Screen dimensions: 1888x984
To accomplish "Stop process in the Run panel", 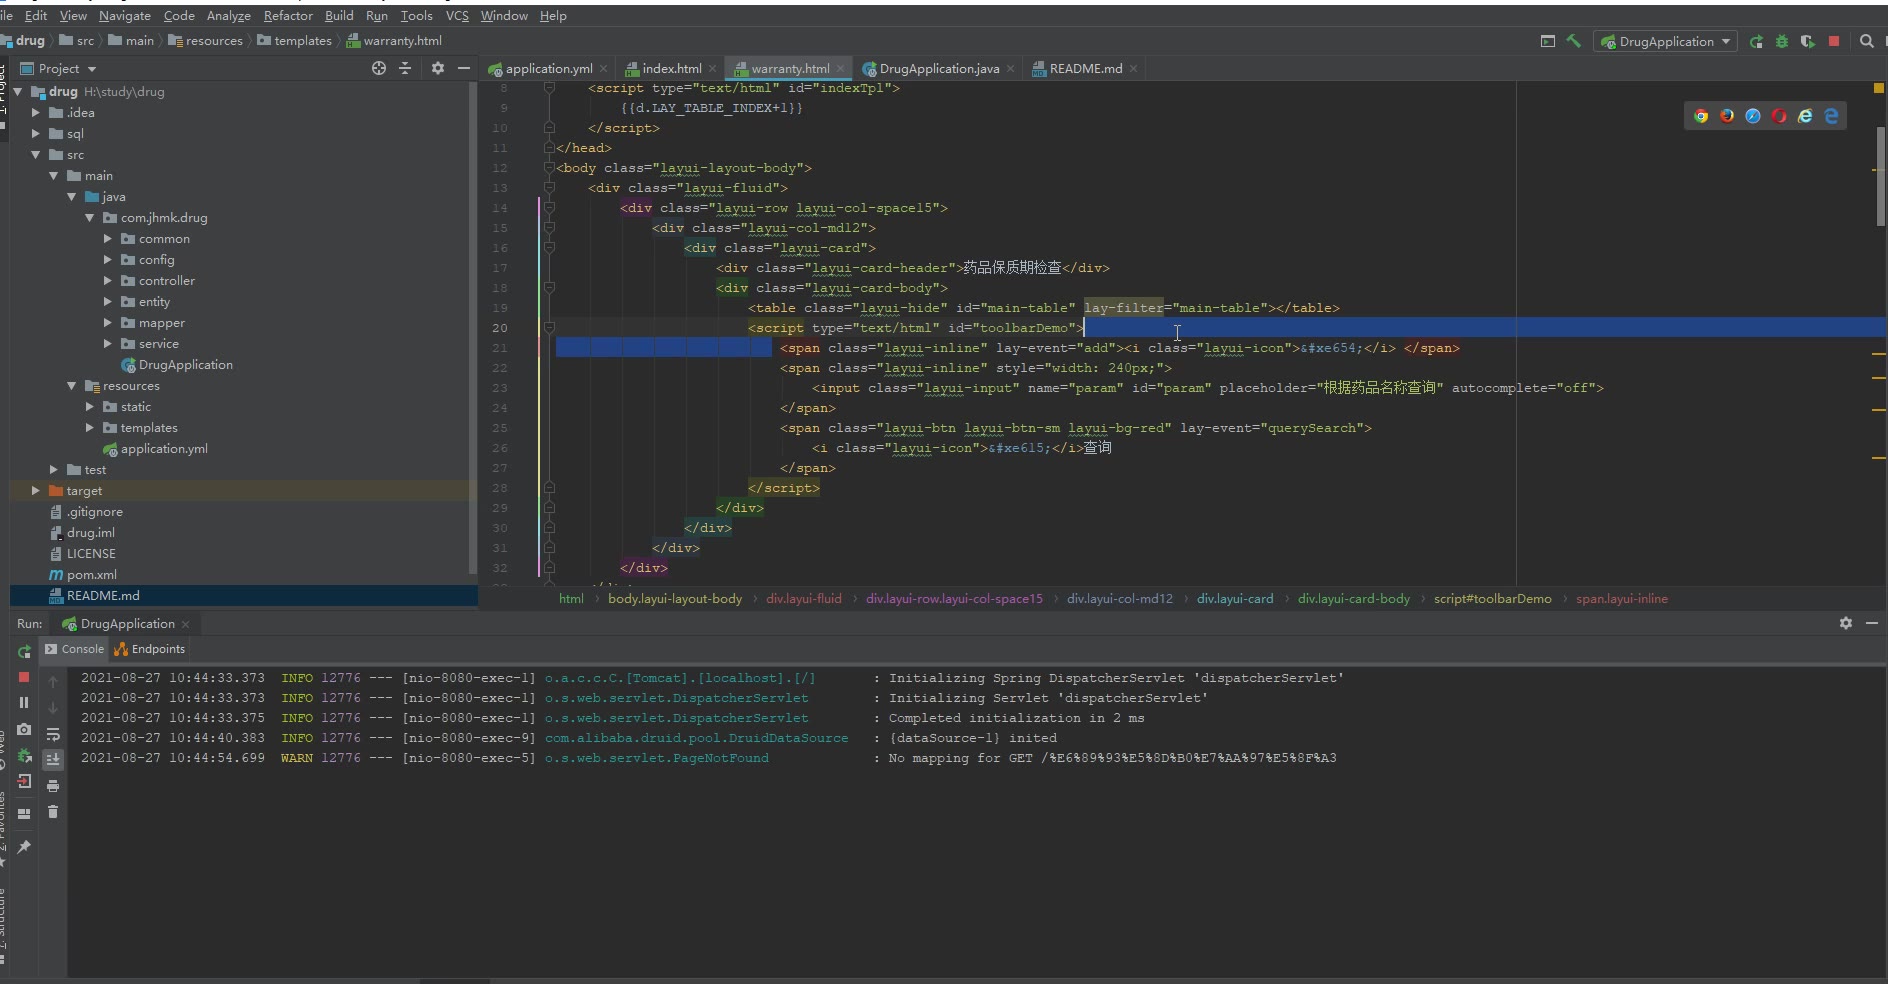I will pyautogui.click(x=24, y=677).
